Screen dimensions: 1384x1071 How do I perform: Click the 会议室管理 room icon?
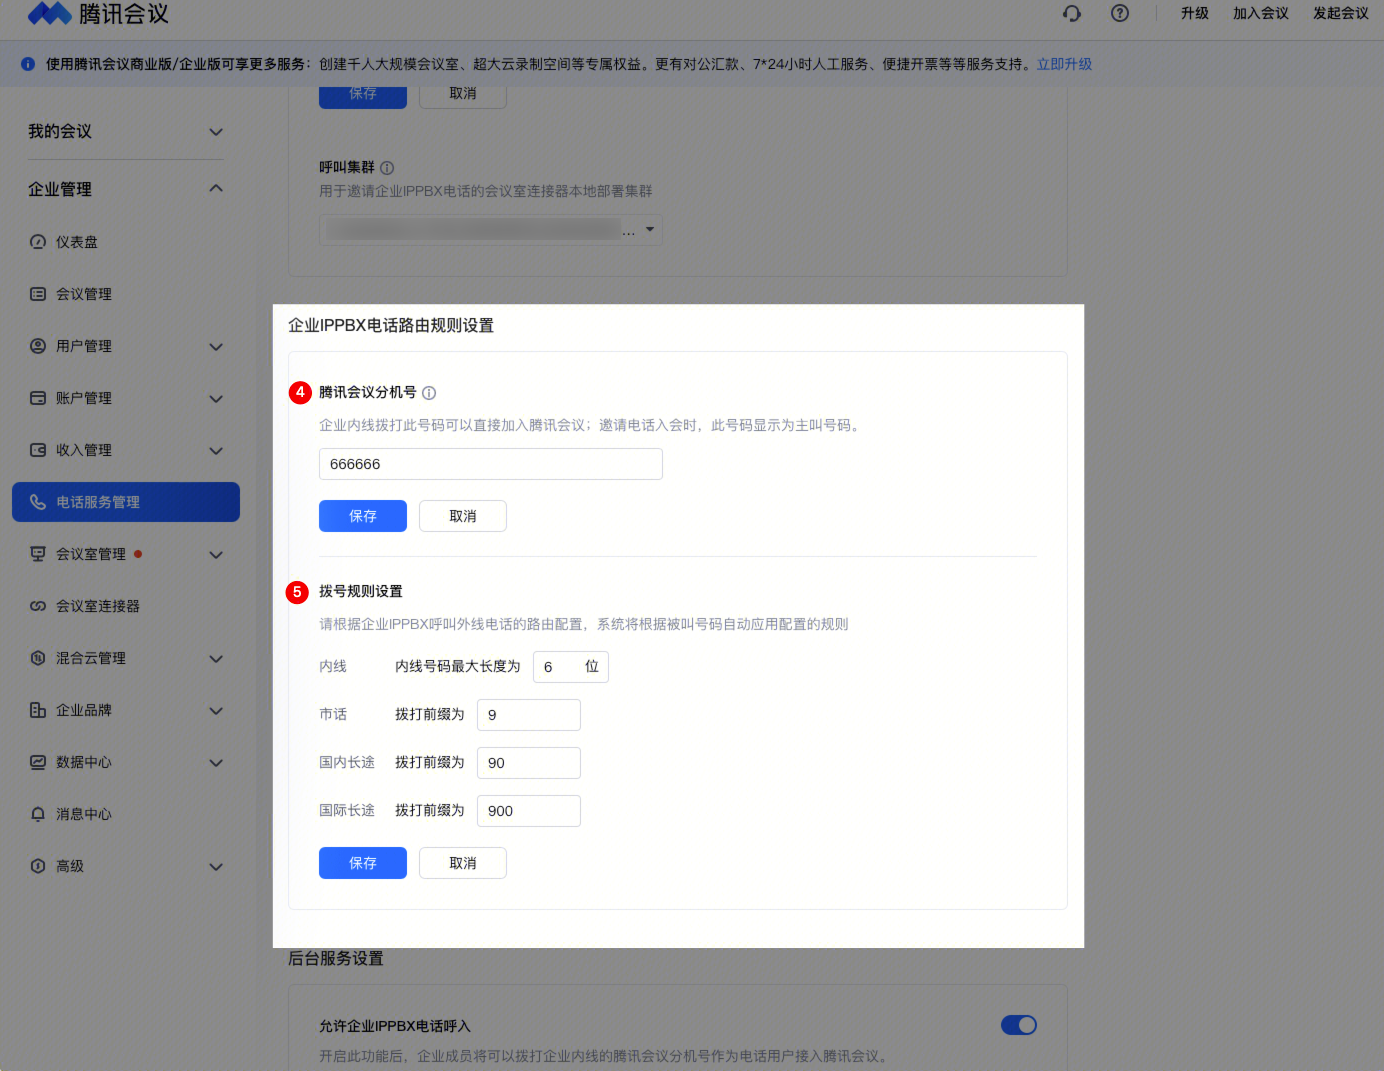point(38,554)
